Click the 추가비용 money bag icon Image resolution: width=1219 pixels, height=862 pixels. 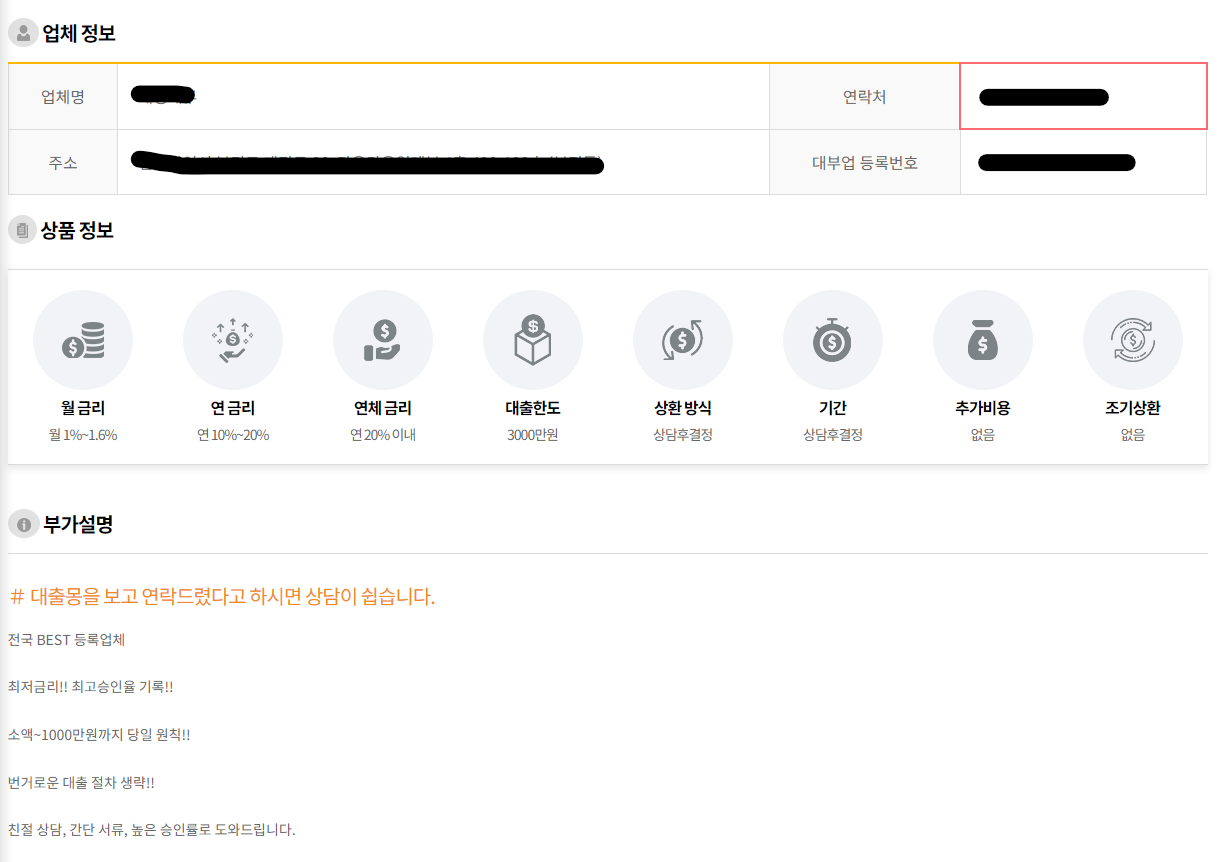983,339
